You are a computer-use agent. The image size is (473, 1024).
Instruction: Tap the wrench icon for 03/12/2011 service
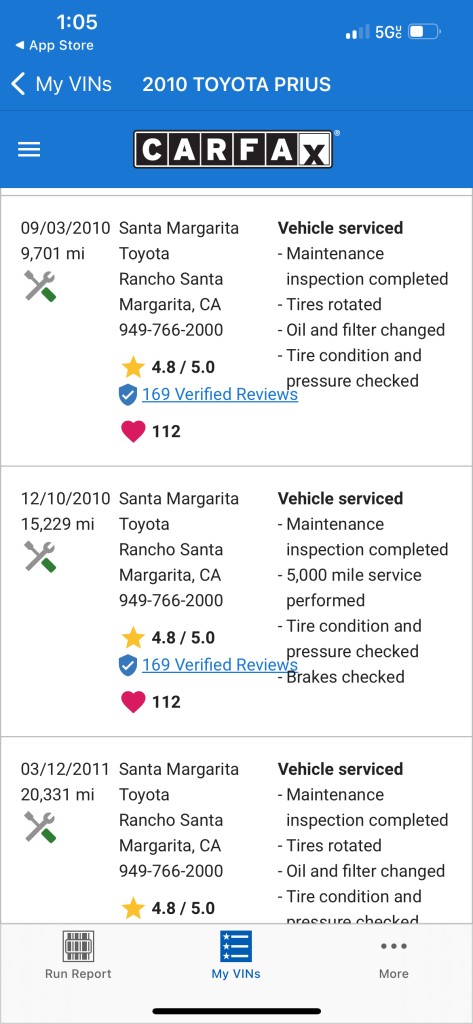pos(41,827)
